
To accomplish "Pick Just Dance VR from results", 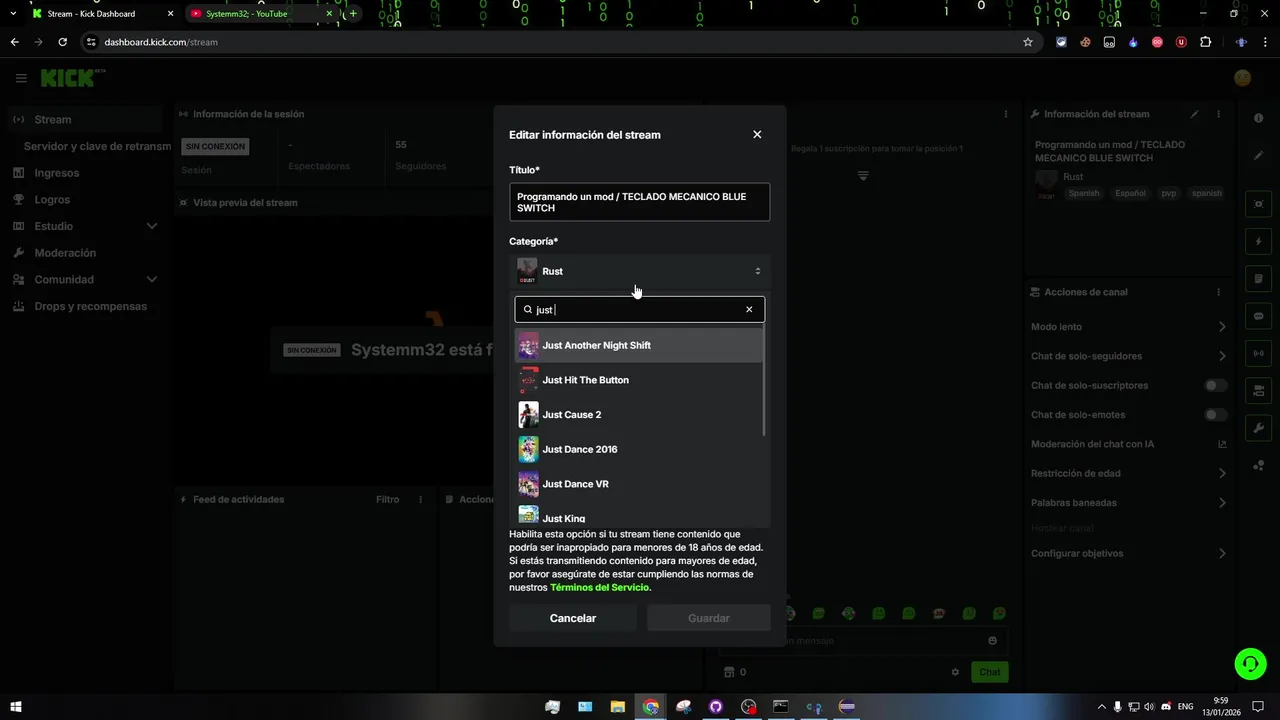I will [x=639, y=484].
